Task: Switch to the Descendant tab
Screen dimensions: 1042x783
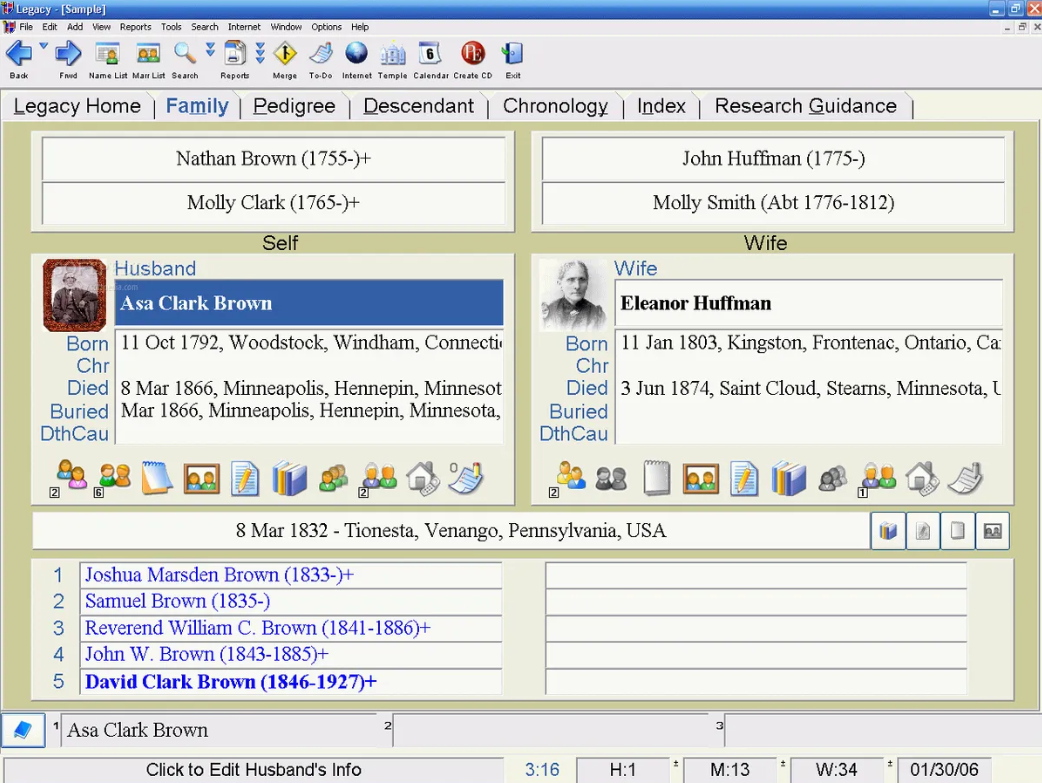Action: tap(419, 106)
